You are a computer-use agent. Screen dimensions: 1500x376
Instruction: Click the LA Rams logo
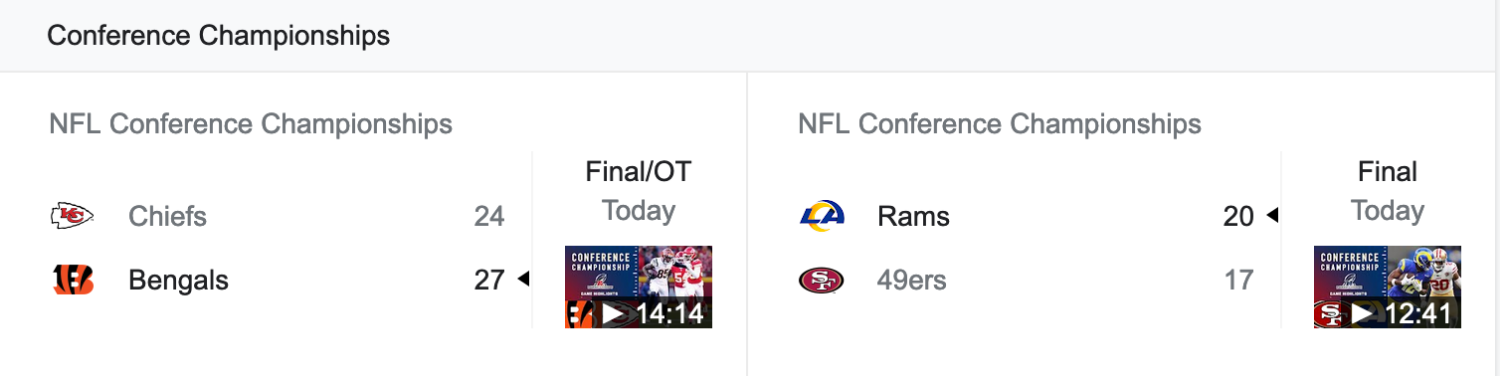(x=822, y=215)
